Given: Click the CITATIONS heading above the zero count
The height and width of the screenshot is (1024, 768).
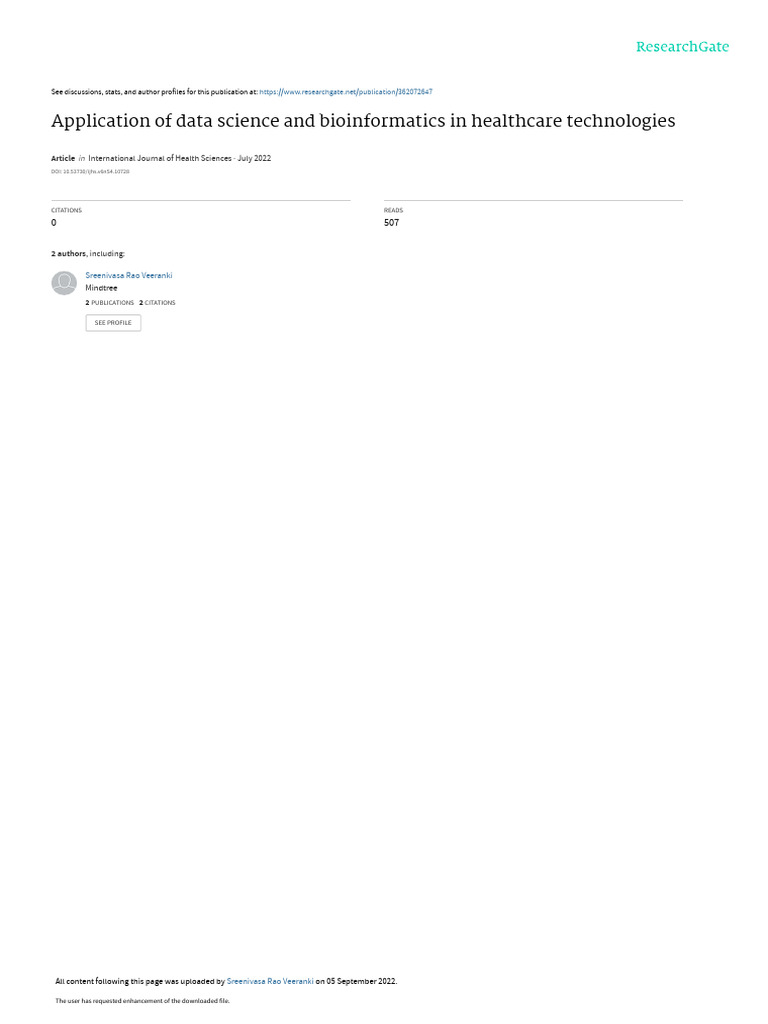Looking at the screenshot, I should [x=67, y=210].
